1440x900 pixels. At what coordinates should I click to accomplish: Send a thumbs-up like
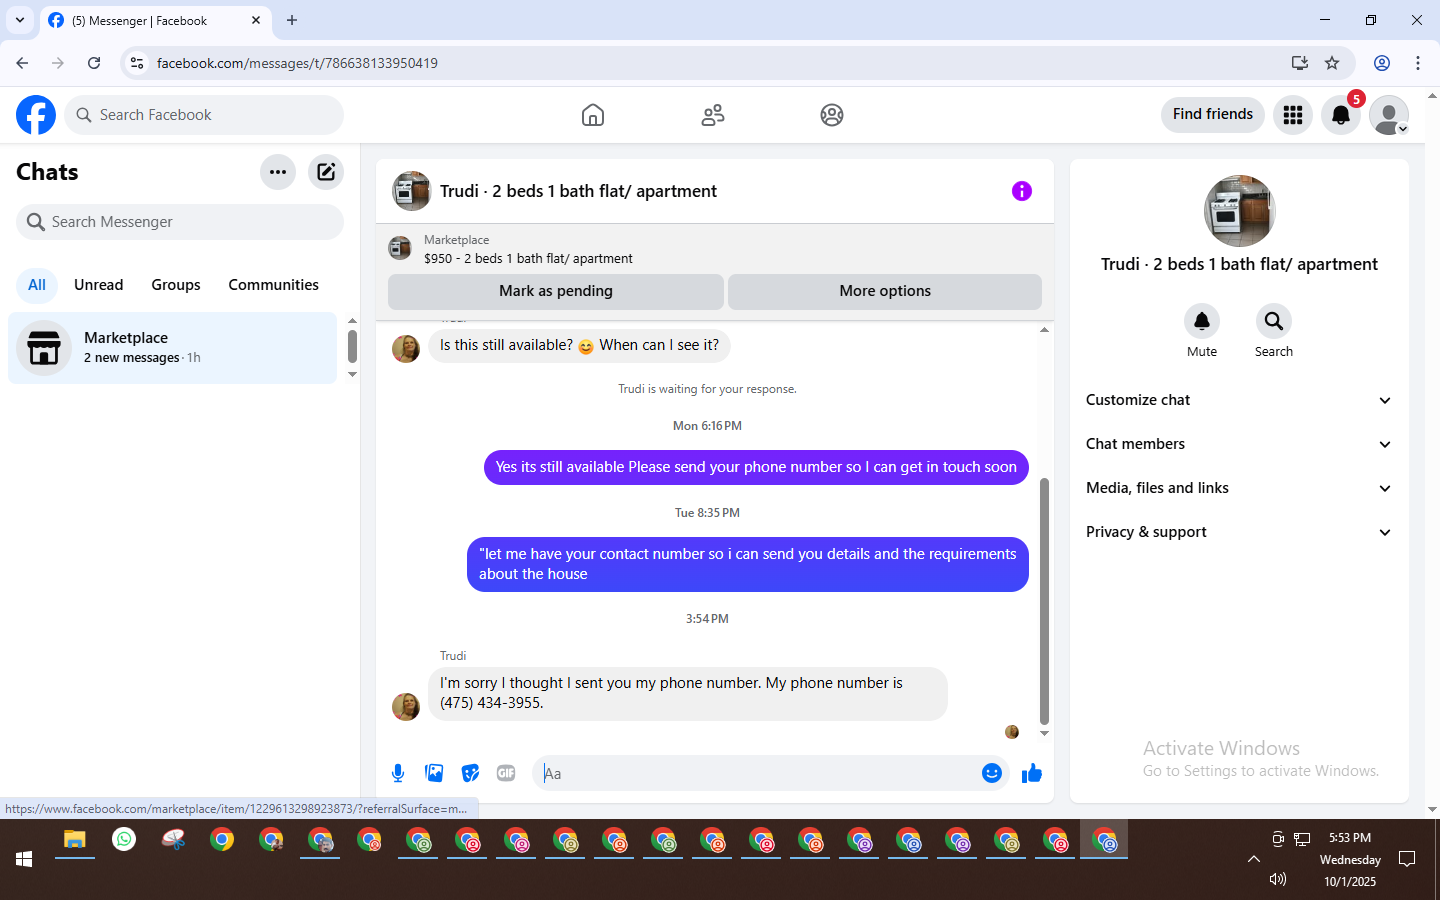(1032, 773)
